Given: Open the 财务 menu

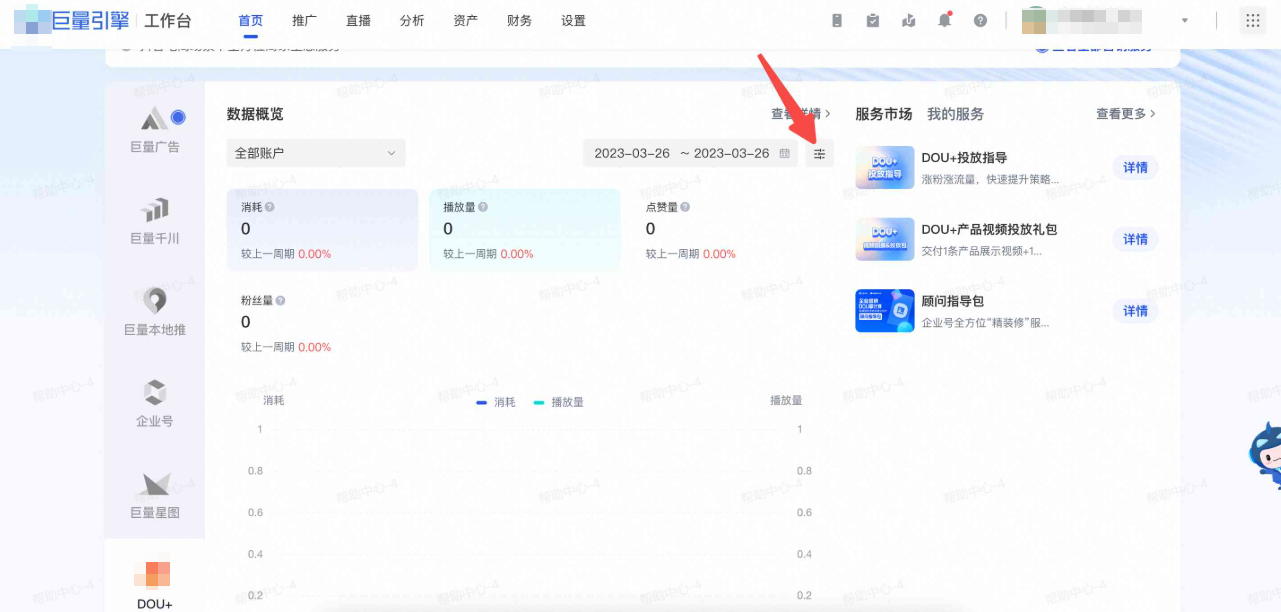Looking at the screenshot, I should 519,20.
